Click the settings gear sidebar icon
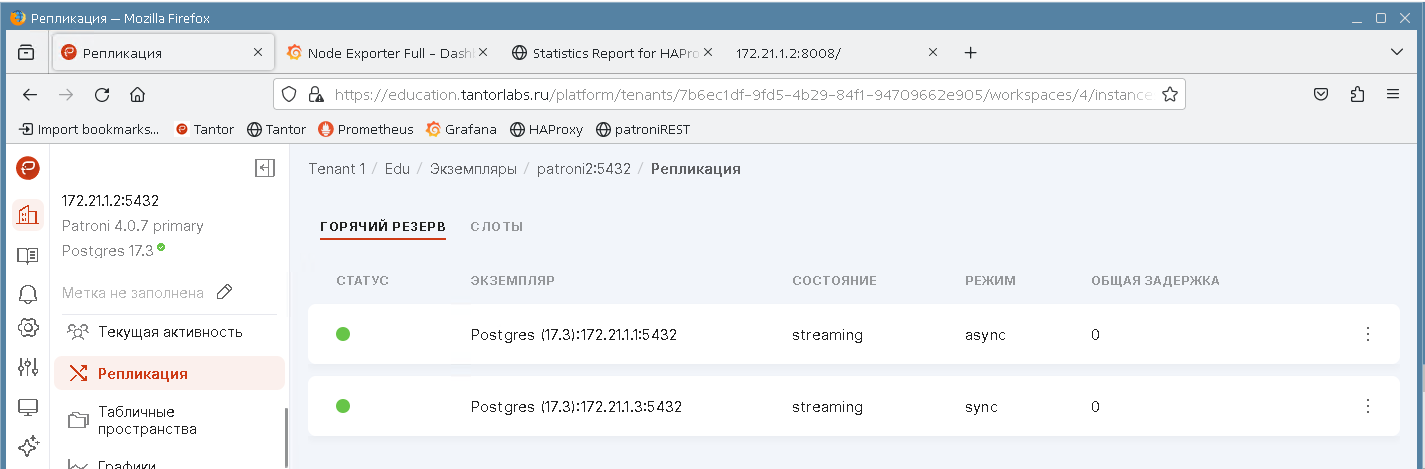This screenshot has width=1425, height=469. click(28, 328)
